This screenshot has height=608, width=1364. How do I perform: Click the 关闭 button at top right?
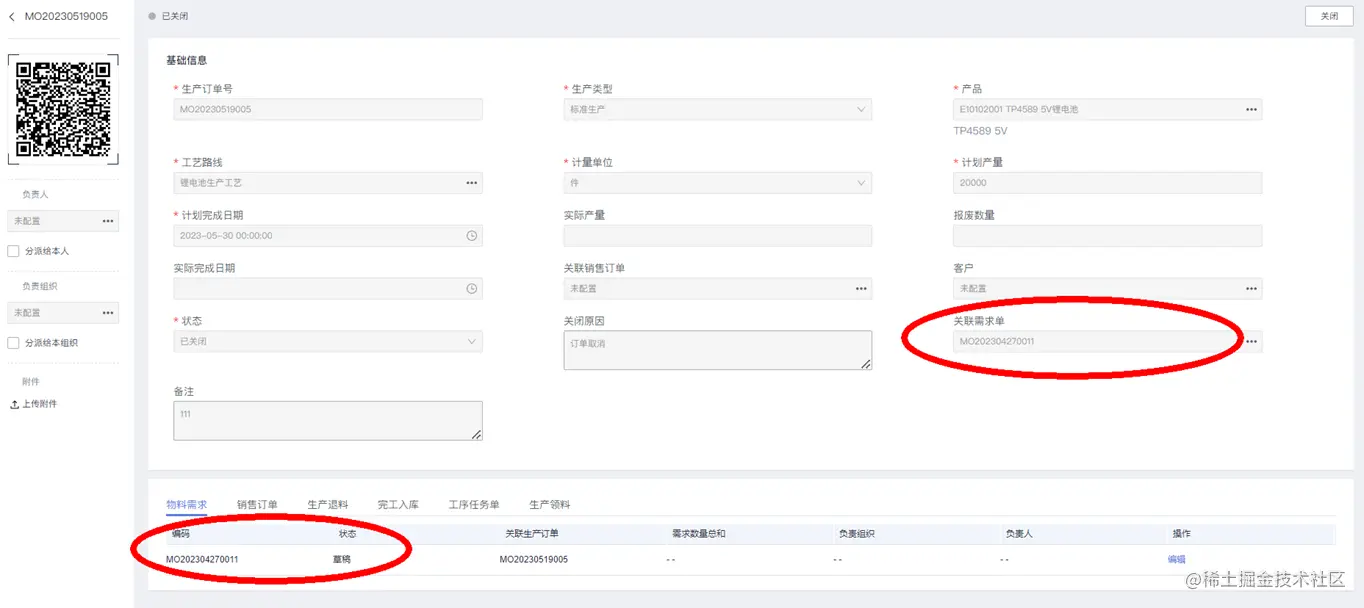click(x=1329, y=17)
